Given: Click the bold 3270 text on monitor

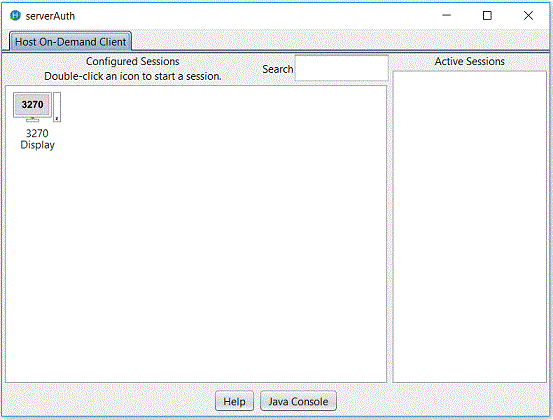Looking at the screenshot, I should 32,104.
